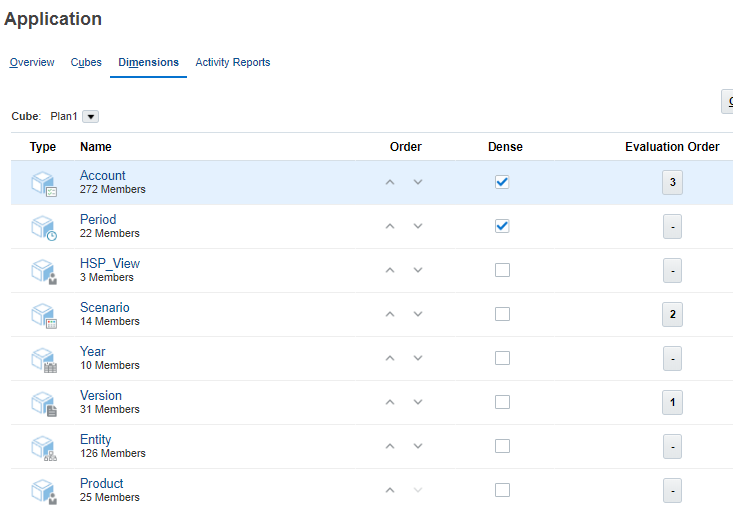Open the Cube Plan1 dropdown
Screen dimensions: 733x511
tap(91, 116)
